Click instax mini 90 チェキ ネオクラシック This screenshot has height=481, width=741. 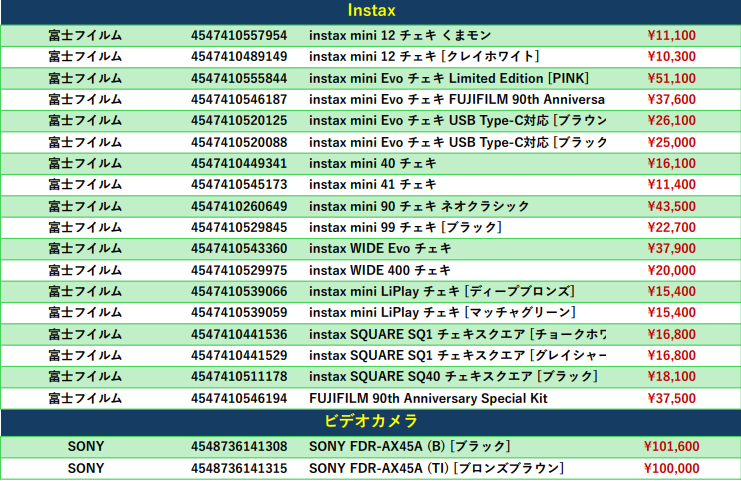pyautogui.click(x=419, y=206)
